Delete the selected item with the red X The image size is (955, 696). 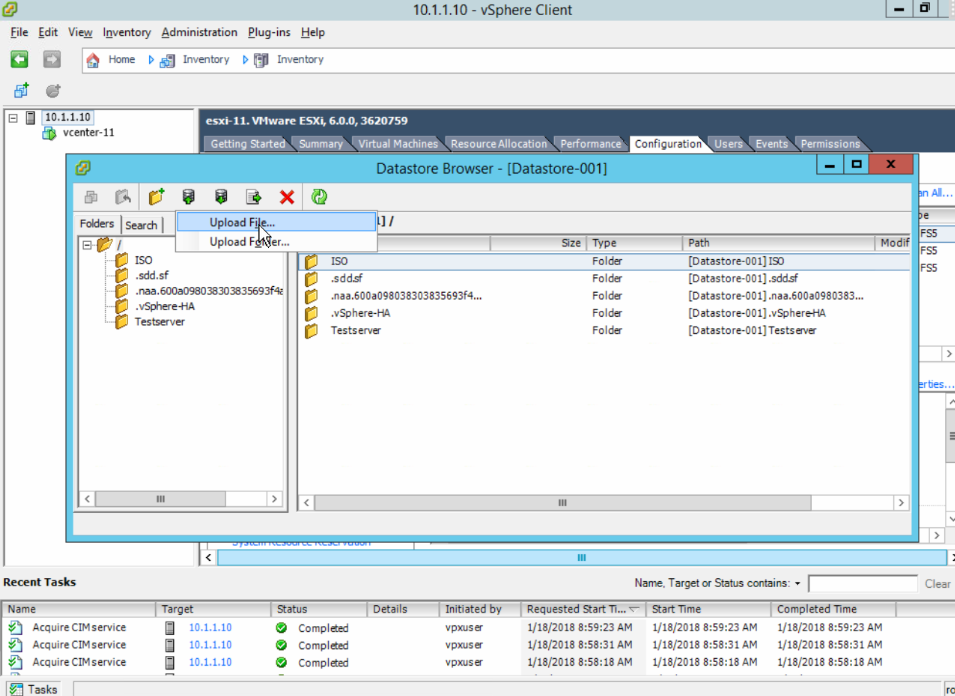[x=287, y=197]
